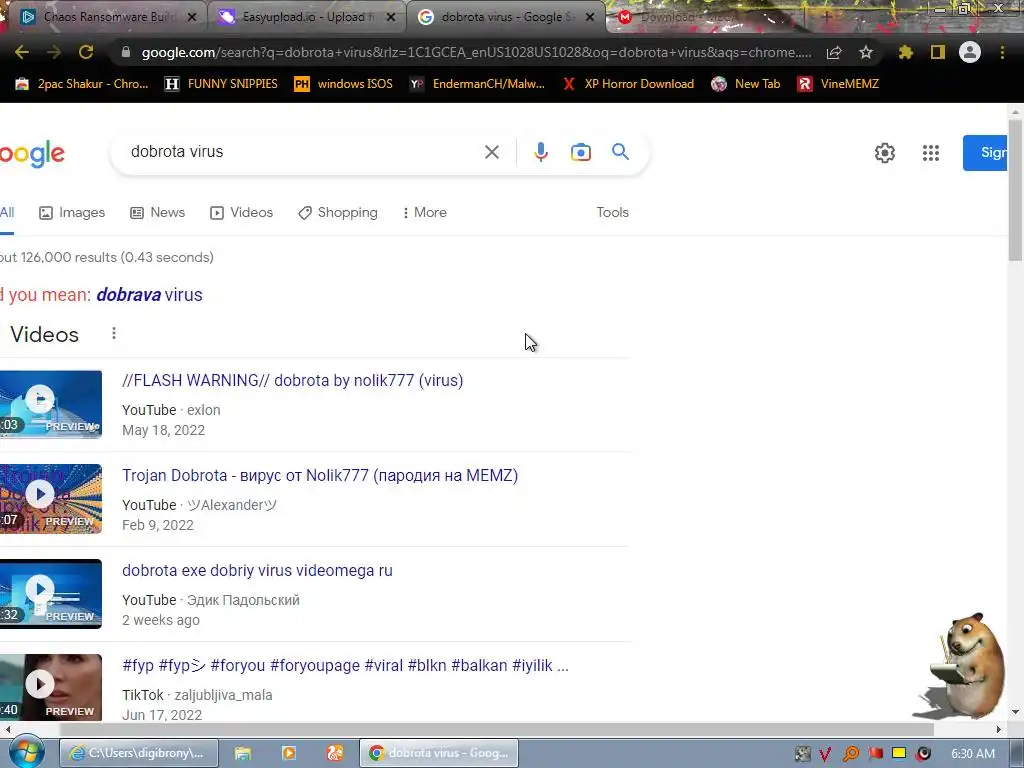Click the dobrava virus suggestion link

pos(150,295)
